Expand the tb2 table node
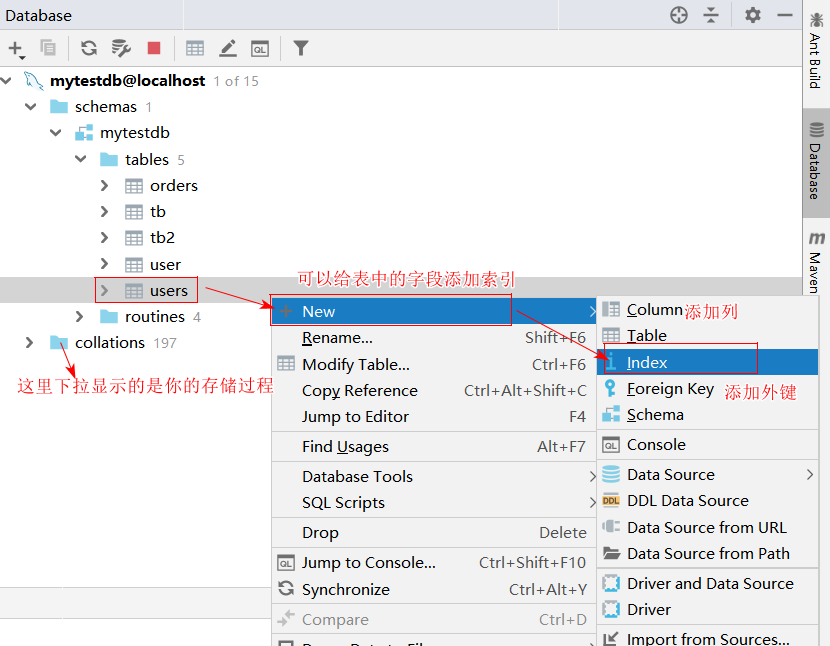This screenshot has width=830, height=646. tap(104, 238)
